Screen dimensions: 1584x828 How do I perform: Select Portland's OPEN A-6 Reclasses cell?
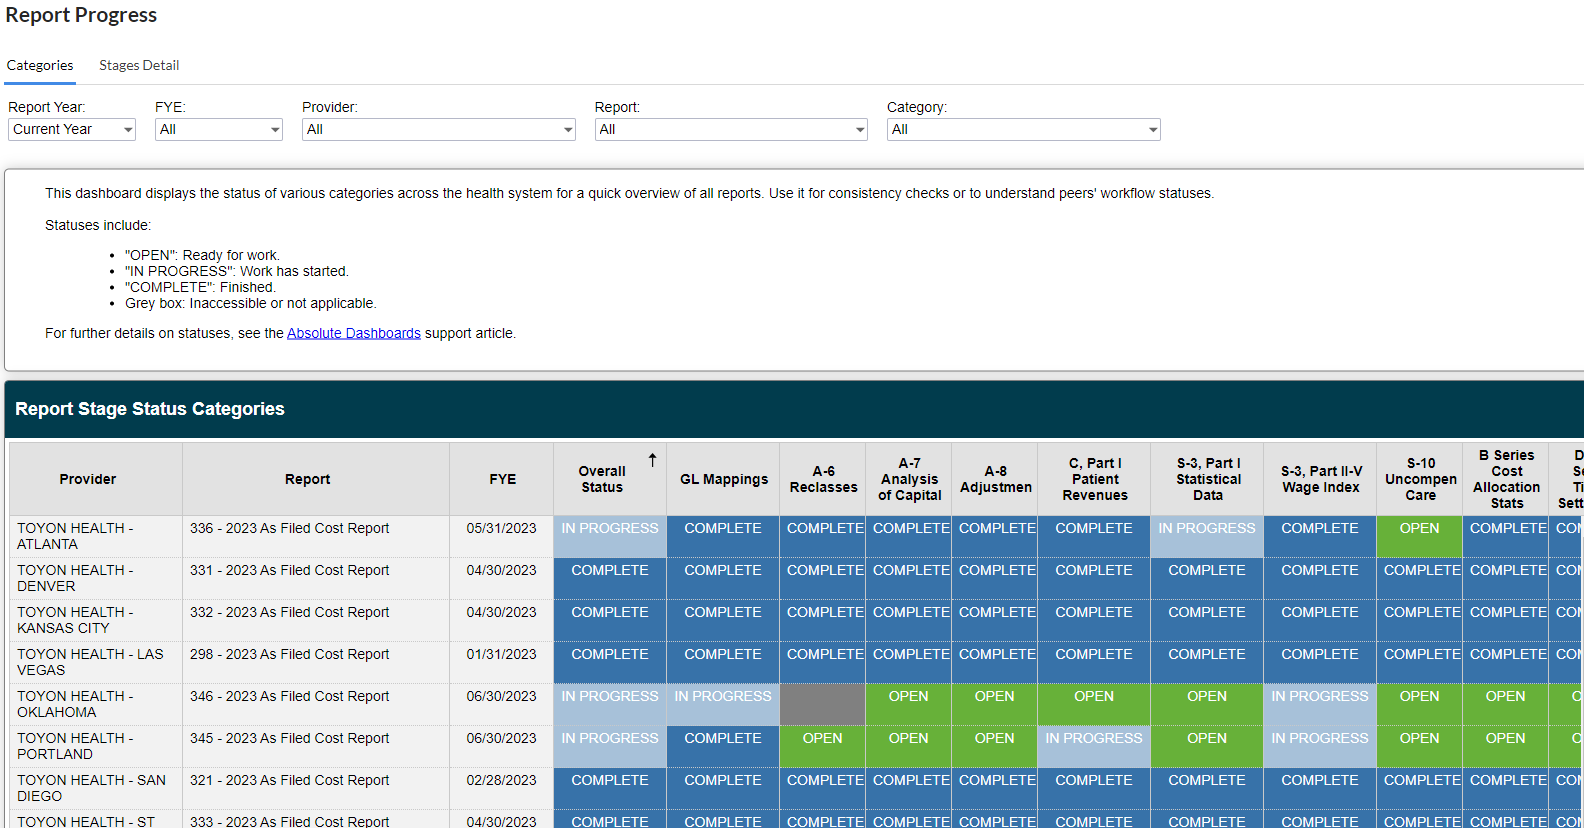point(823,746)
